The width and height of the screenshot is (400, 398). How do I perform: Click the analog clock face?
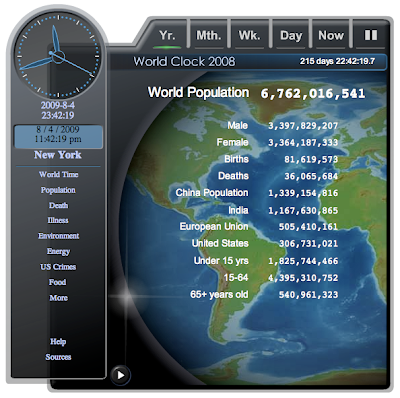pyautogui.click(x=58, y=55)
